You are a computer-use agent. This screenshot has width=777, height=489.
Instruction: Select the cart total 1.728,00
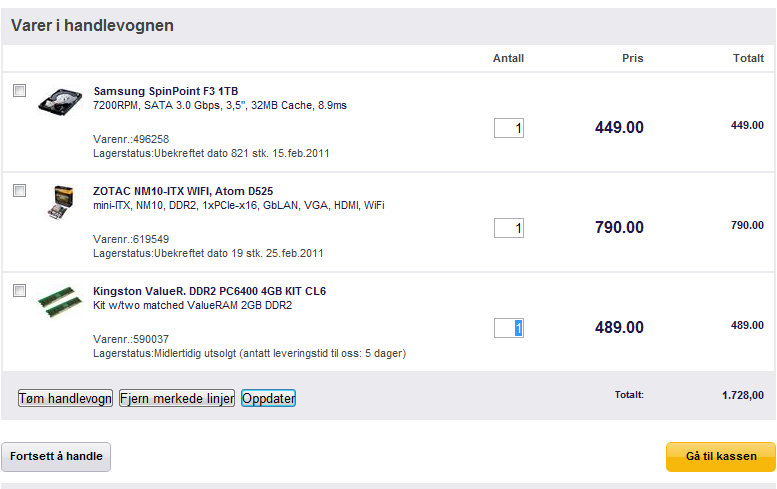point(742,395)
